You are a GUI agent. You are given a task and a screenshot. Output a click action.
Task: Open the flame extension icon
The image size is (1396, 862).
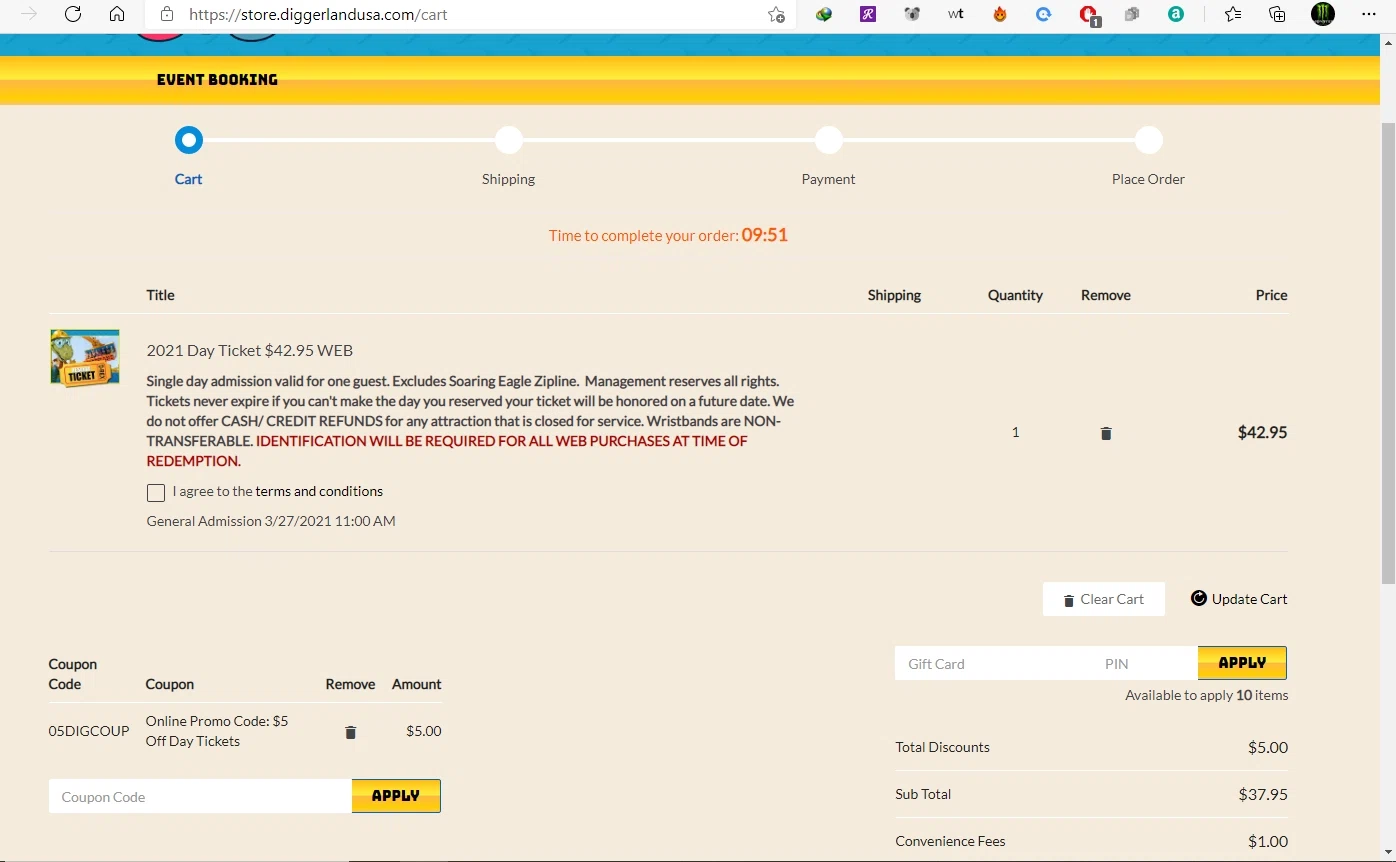[1000, 15]
